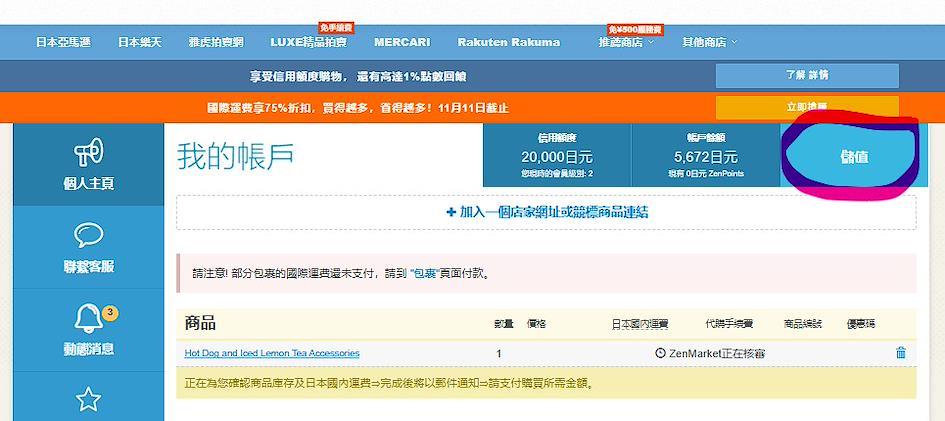Open the 動態消息 bell icon
This screenshot has width=945, height=421.
coord(89,317)
